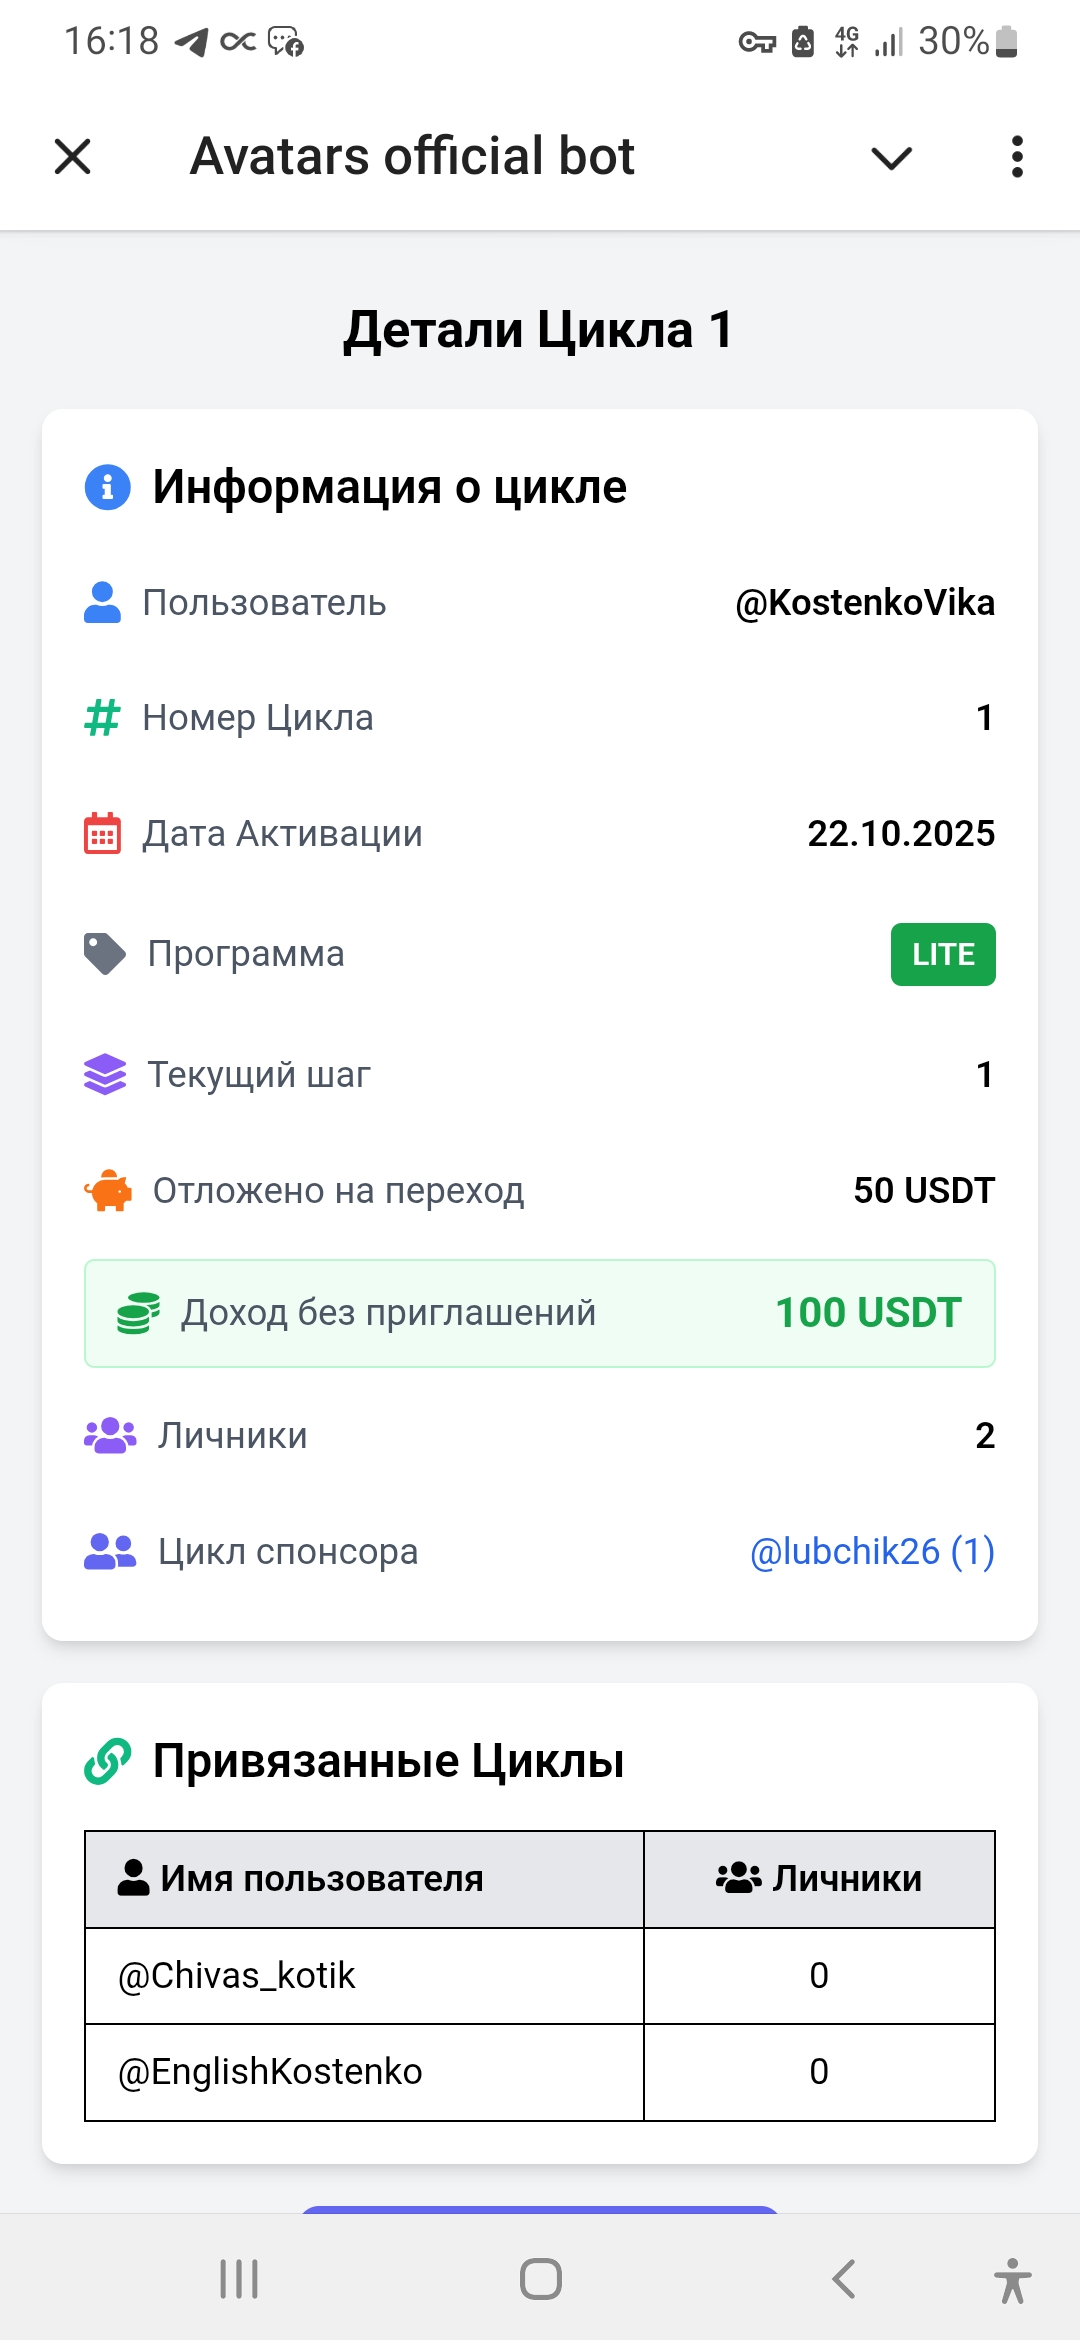Open the three-dot options menu
Screen dimensions: 1080x2340
[x=1017, y=157]
